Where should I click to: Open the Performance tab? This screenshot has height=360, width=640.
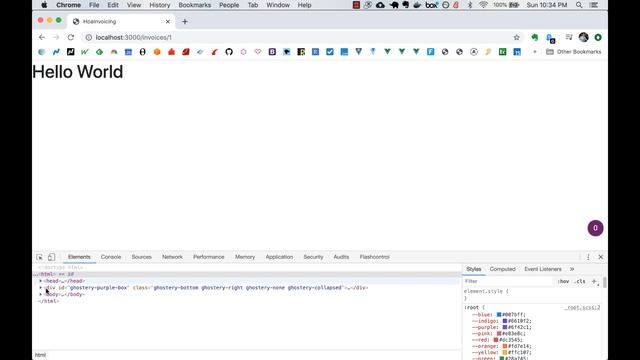209,257
